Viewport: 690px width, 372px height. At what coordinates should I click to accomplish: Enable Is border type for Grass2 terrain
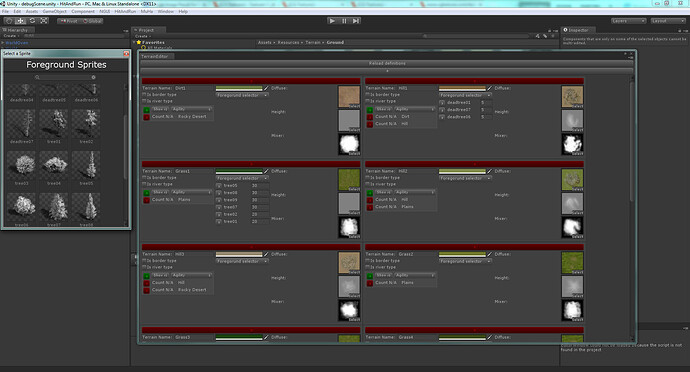point(367,261)
